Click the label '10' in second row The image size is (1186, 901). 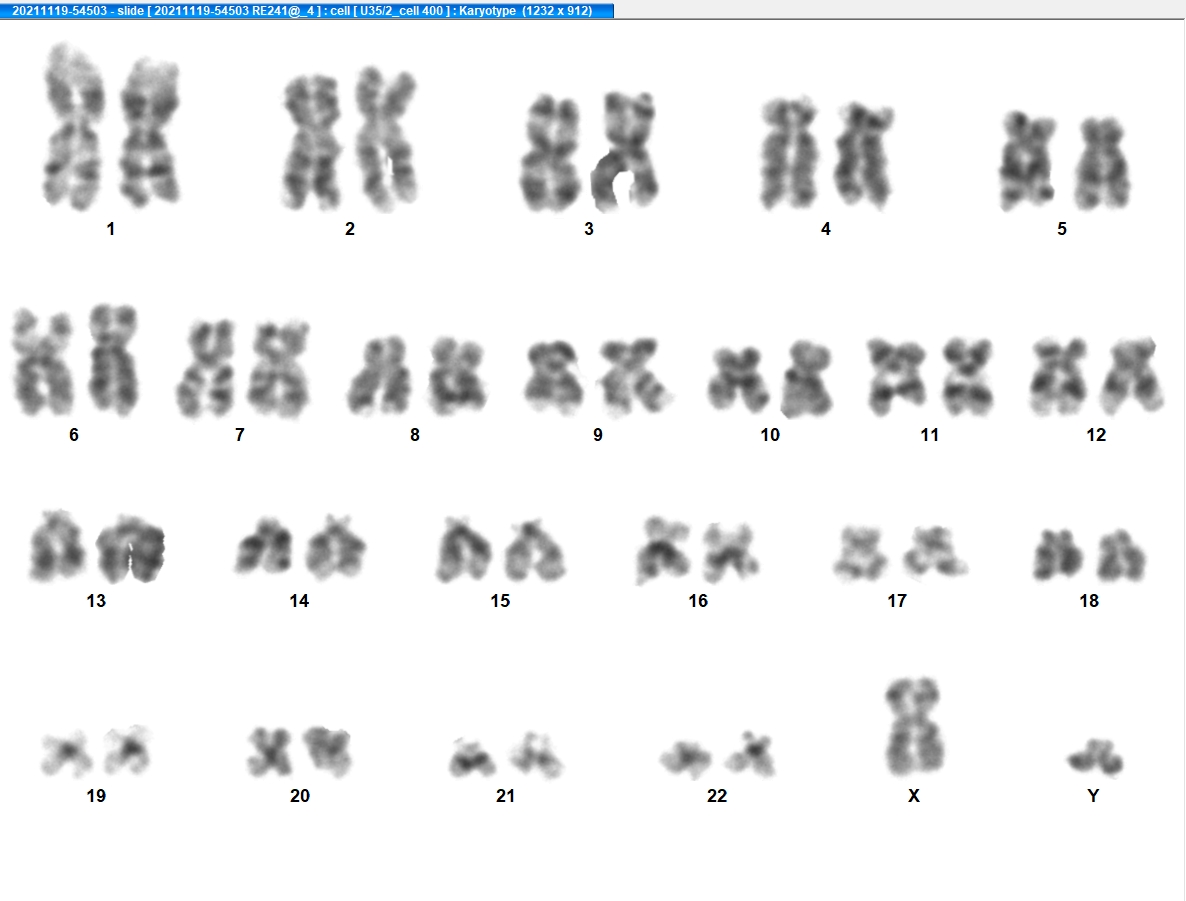point(770,435)
